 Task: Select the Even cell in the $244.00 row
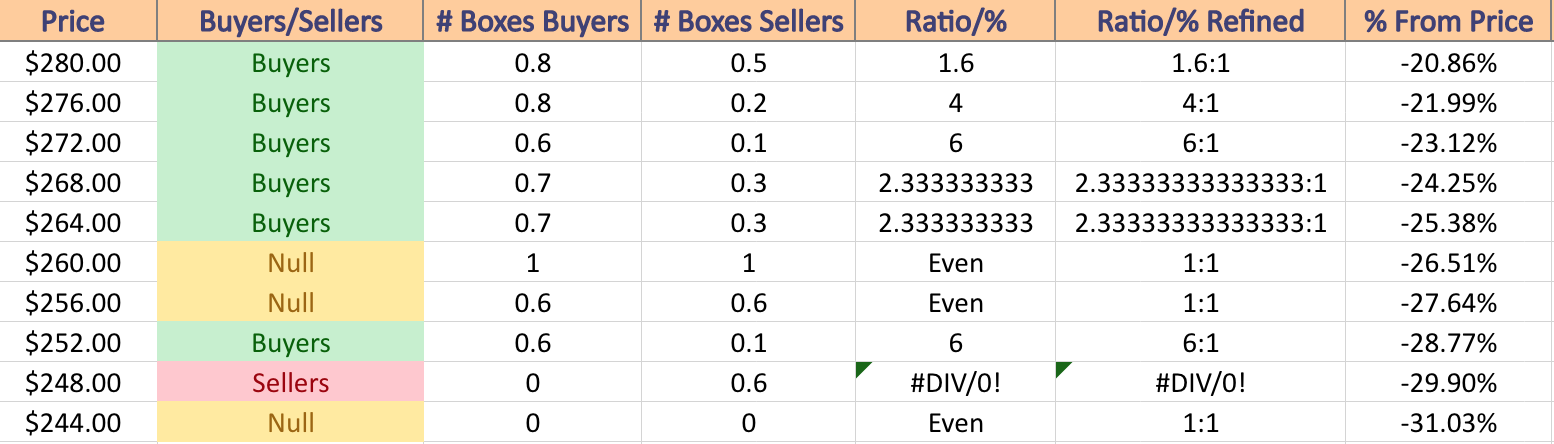(956, 423)
